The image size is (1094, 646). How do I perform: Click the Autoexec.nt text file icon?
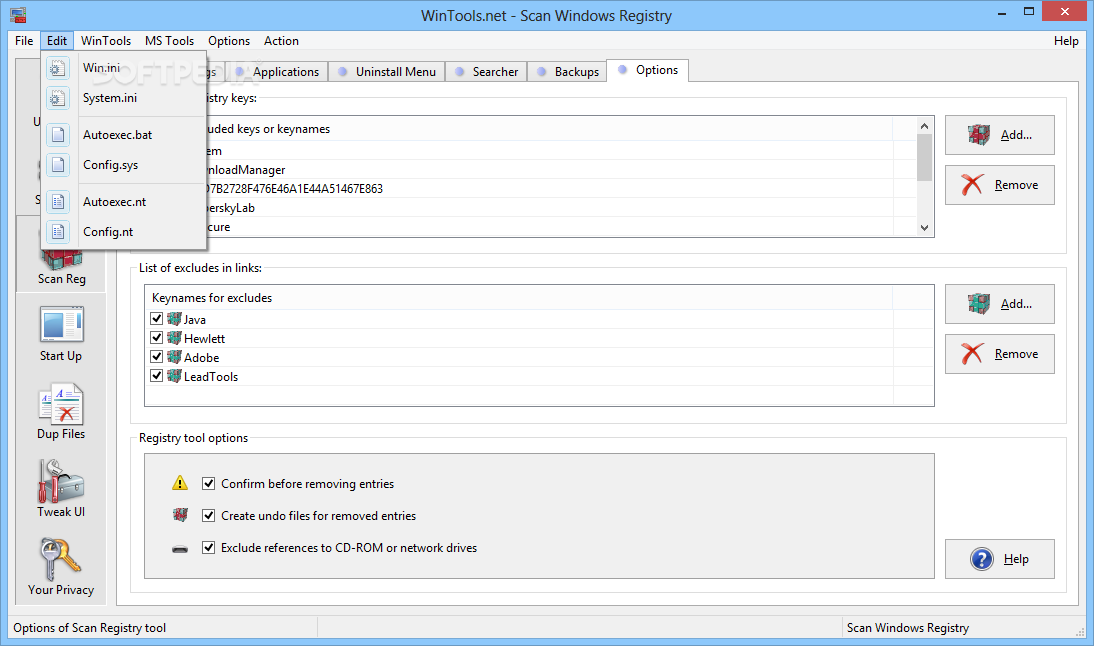click(x=58, y=202)
